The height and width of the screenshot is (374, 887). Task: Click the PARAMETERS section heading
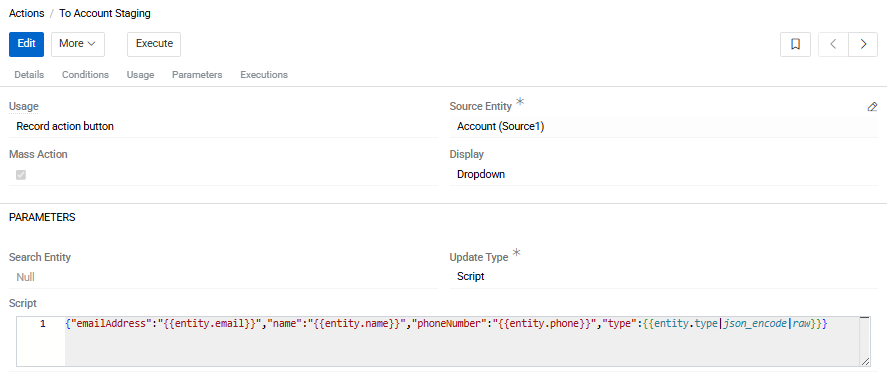click(x=42, y=217)
